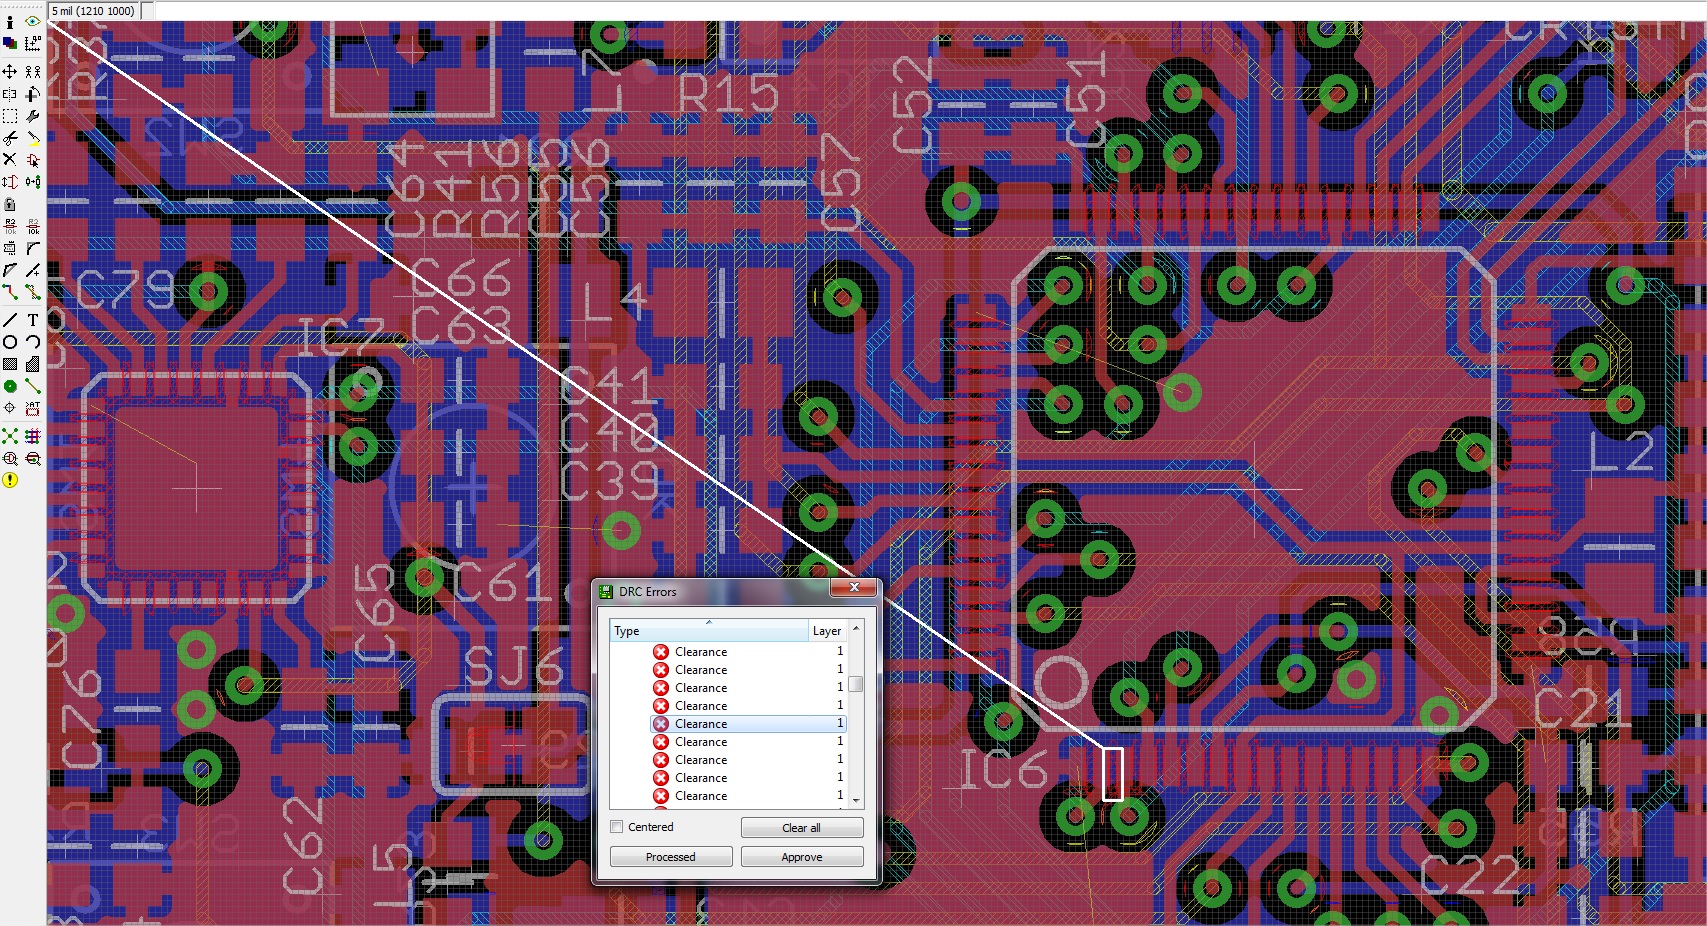Activate the Route tool
The width and height of the screenshot is (1707, 926).
tap(8, 291)
